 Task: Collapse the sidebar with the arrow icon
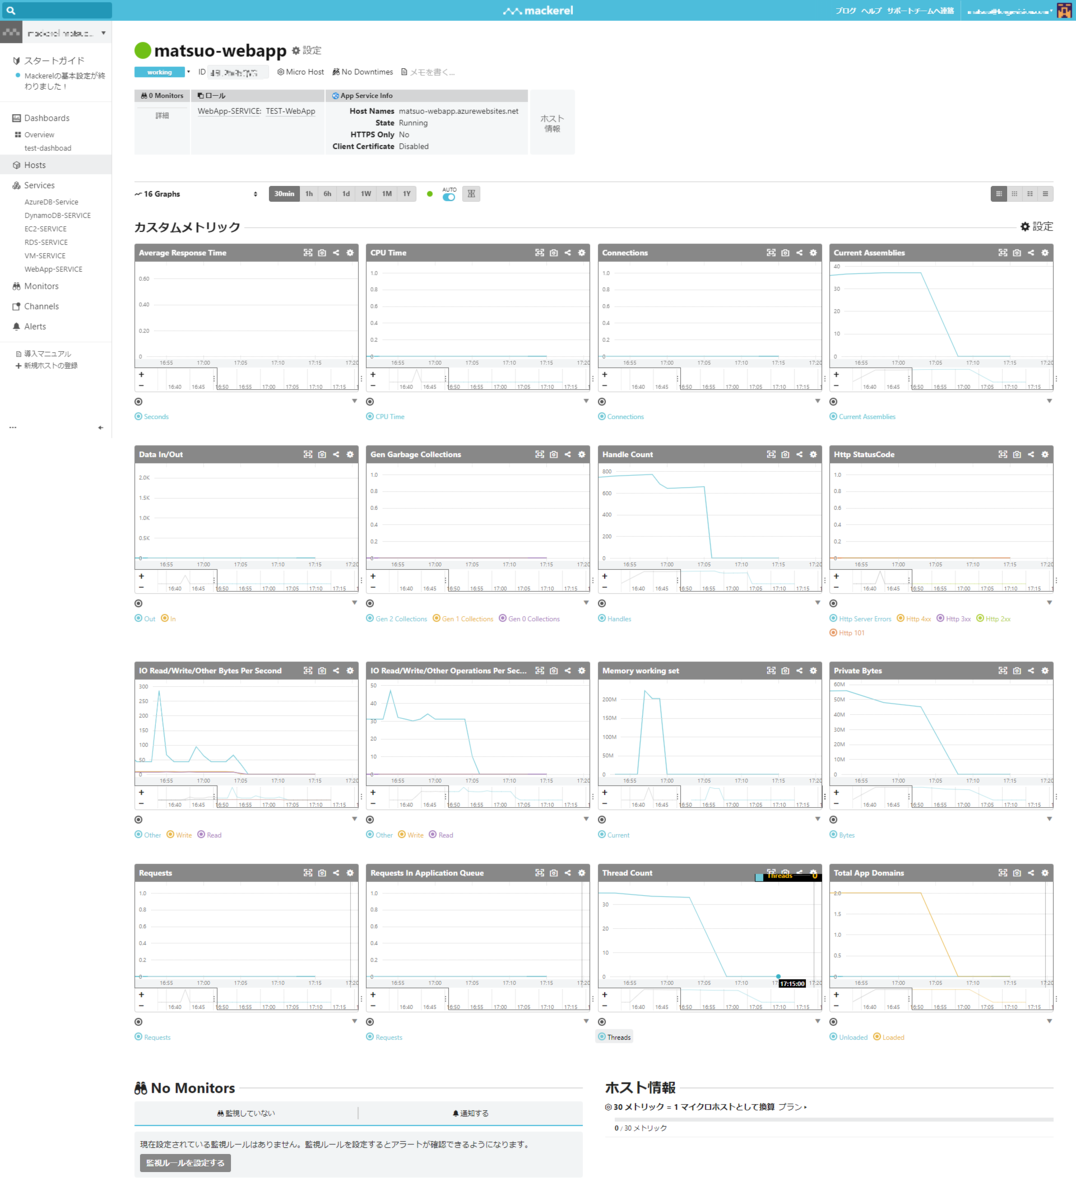(100, 428)
